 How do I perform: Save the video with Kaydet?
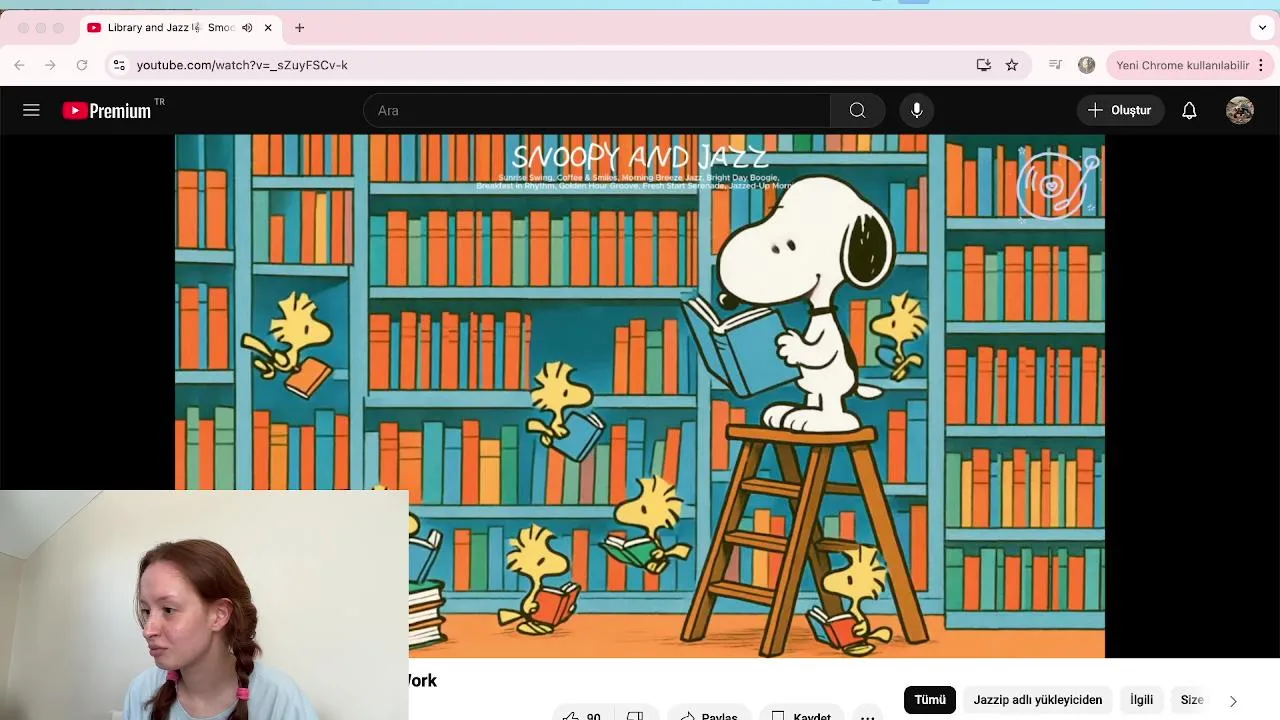pyautogui.click(x=801, y=716)
